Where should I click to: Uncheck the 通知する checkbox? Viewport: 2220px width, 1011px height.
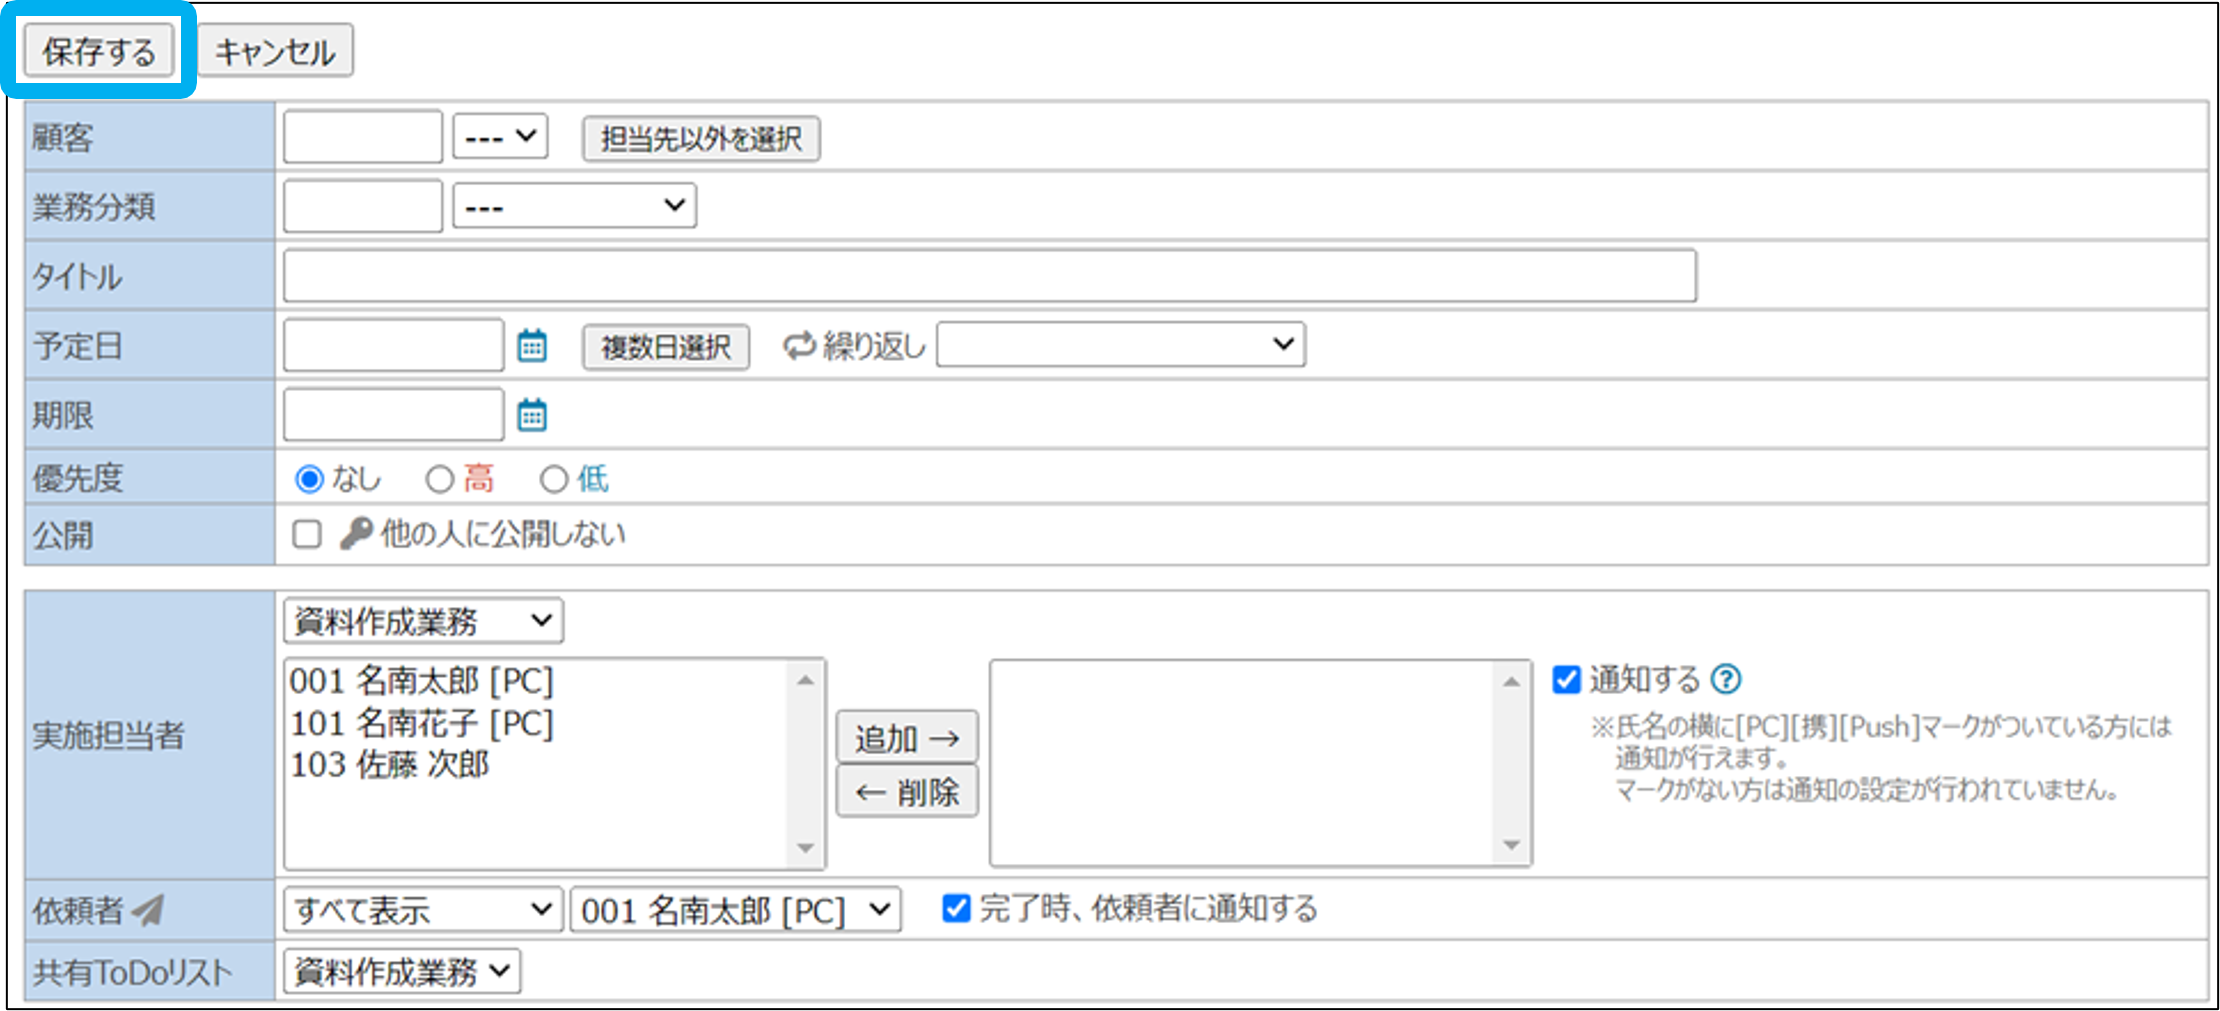tap(1566, 680)
